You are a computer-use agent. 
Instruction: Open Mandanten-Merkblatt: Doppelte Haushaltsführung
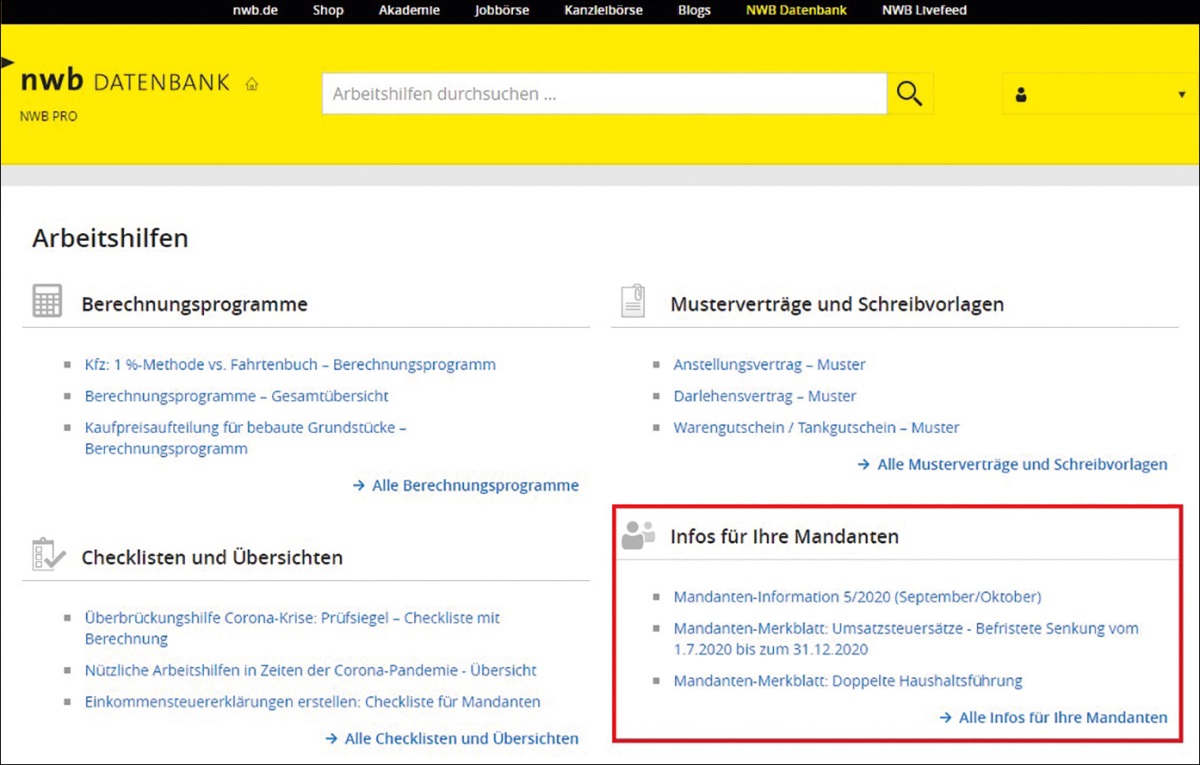point(847,681)
